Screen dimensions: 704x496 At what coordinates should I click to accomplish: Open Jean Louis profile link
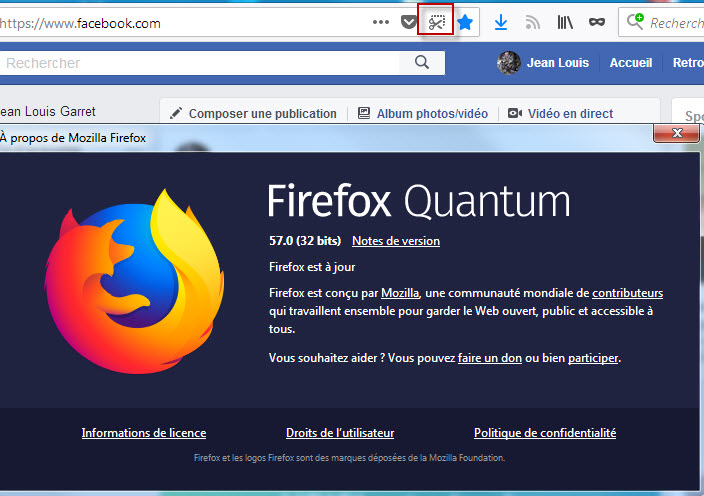(x=558, y=63)
